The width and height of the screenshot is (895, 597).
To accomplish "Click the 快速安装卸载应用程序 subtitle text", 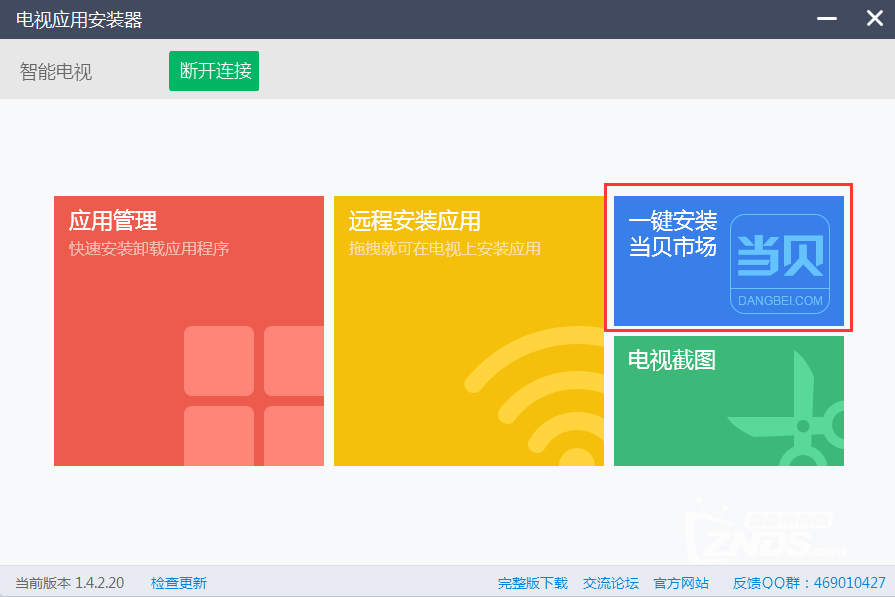I will 149,249.
